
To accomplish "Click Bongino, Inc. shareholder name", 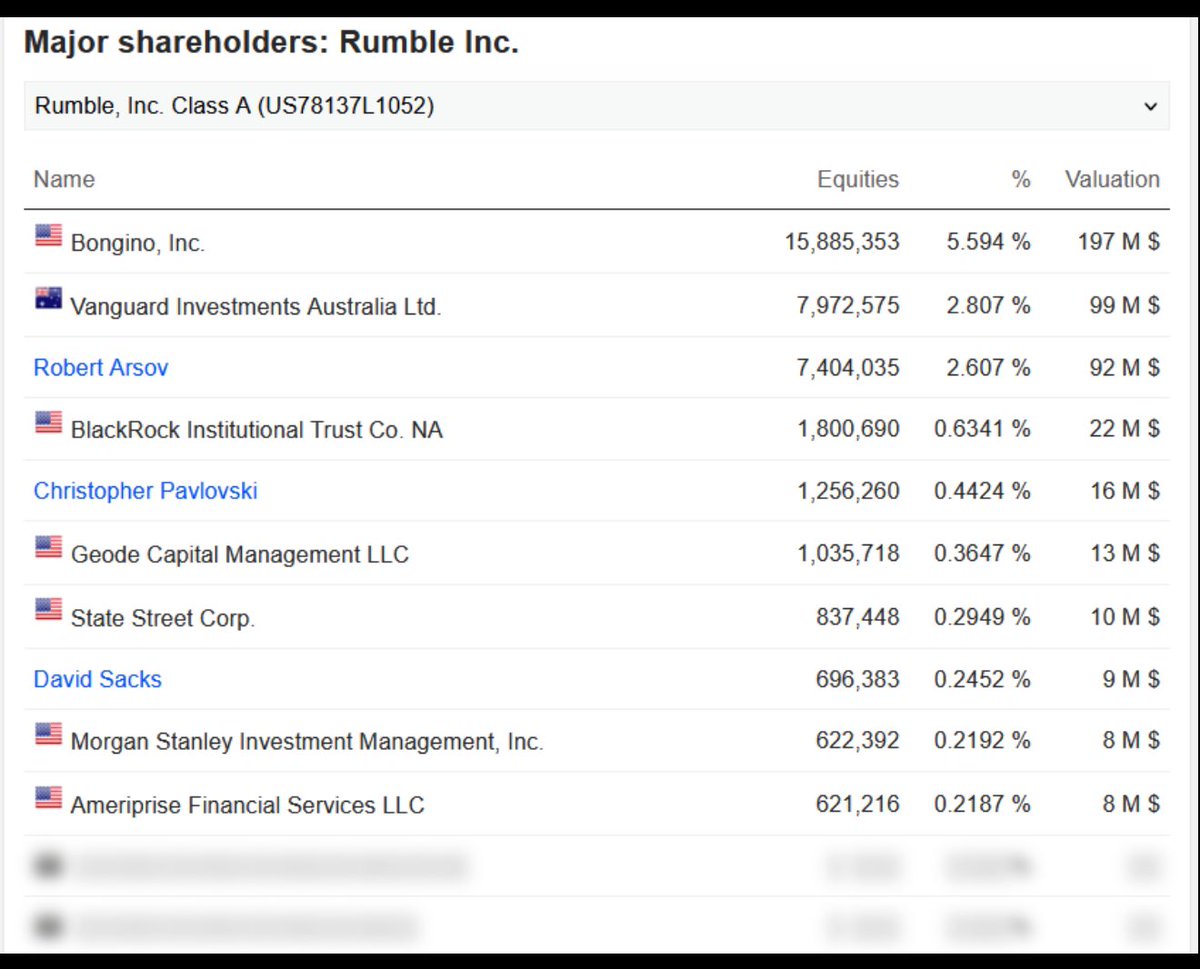I will click(x=138, y=243).
